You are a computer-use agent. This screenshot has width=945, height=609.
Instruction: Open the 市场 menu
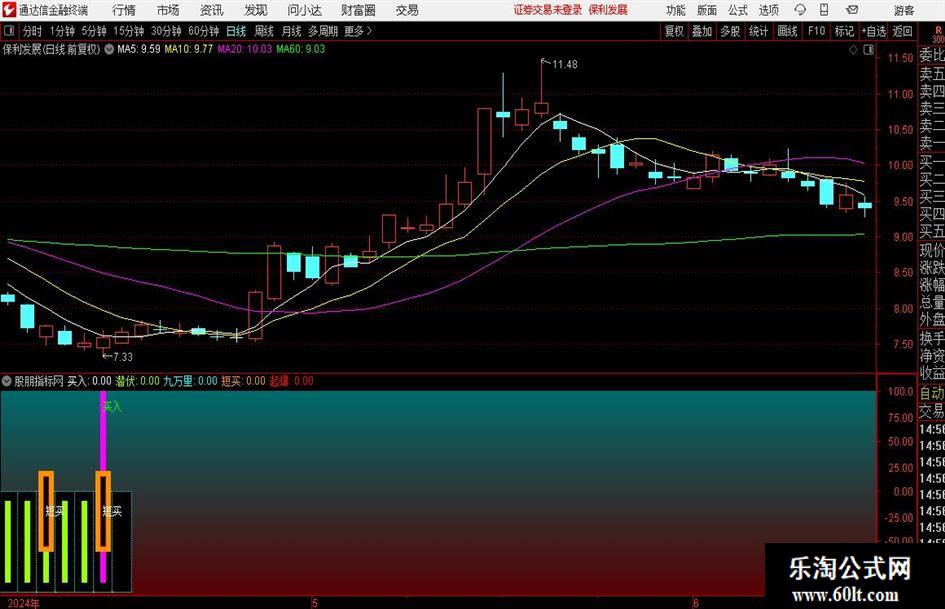[x=168, y=10]
